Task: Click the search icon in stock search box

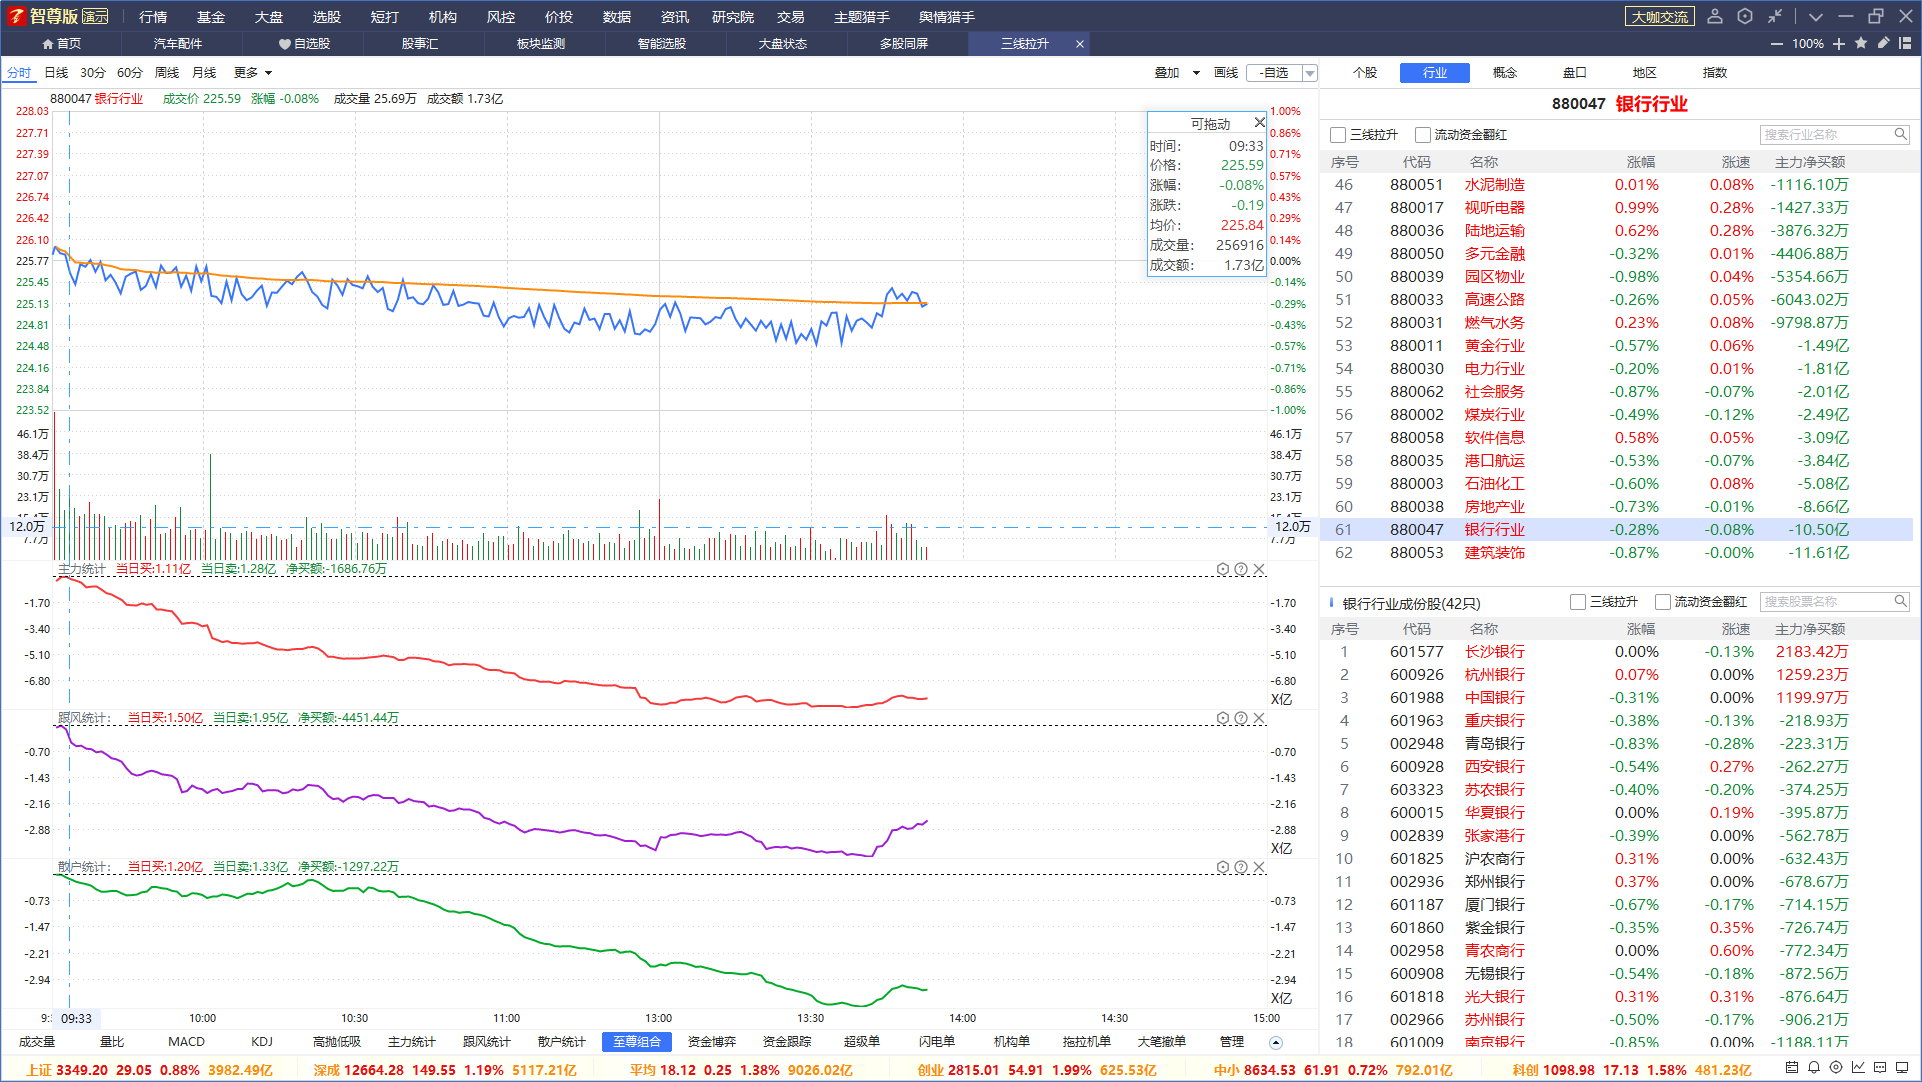Action: (1901, 601)
